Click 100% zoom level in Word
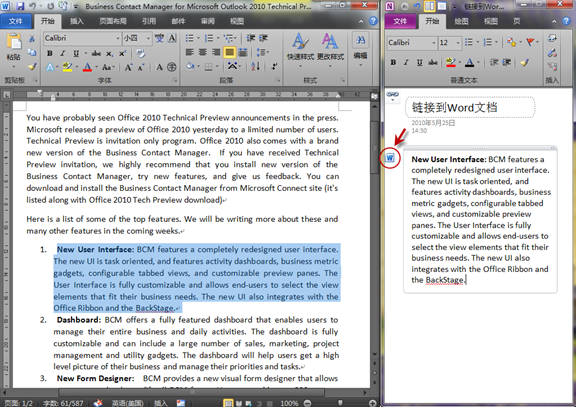This screenshot has width=576, height=407. coord(289,403)
